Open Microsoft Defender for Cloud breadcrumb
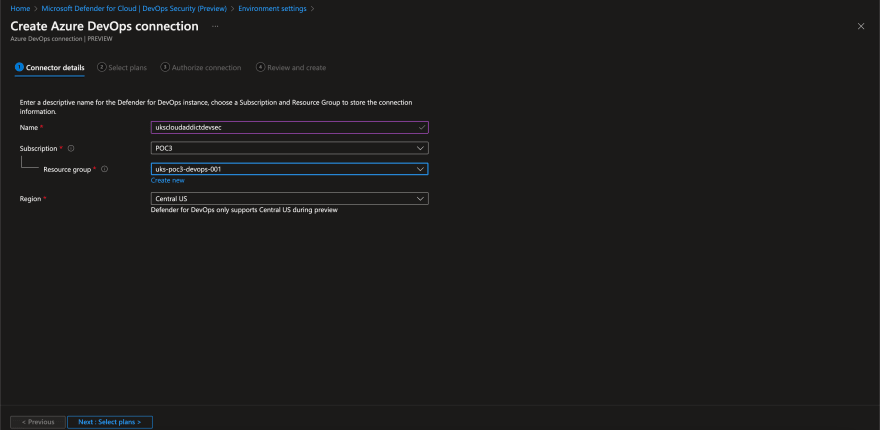 [x=134, y=8]
